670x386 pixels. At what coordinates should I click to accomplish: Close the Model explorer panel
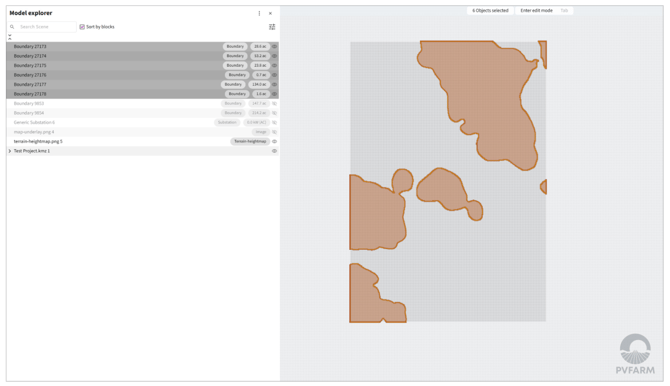click(x=270, y=13)
